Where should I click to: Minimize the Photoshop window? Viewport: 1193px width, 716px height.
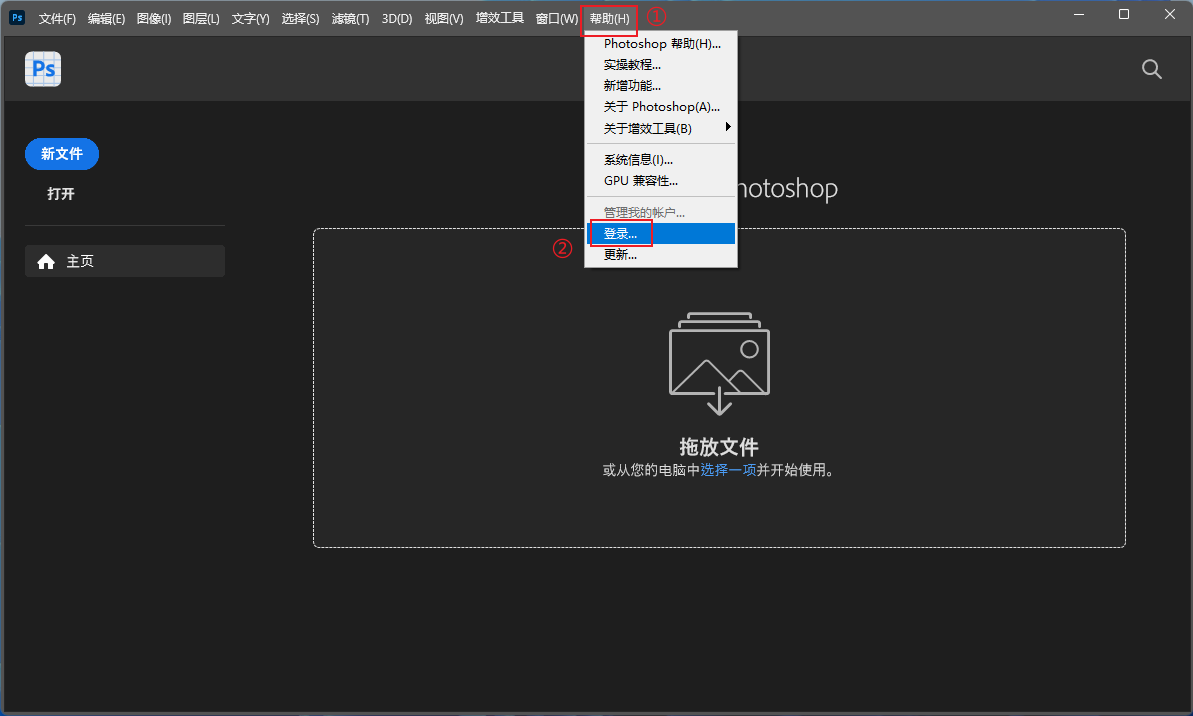click(x=1079, y=14)
